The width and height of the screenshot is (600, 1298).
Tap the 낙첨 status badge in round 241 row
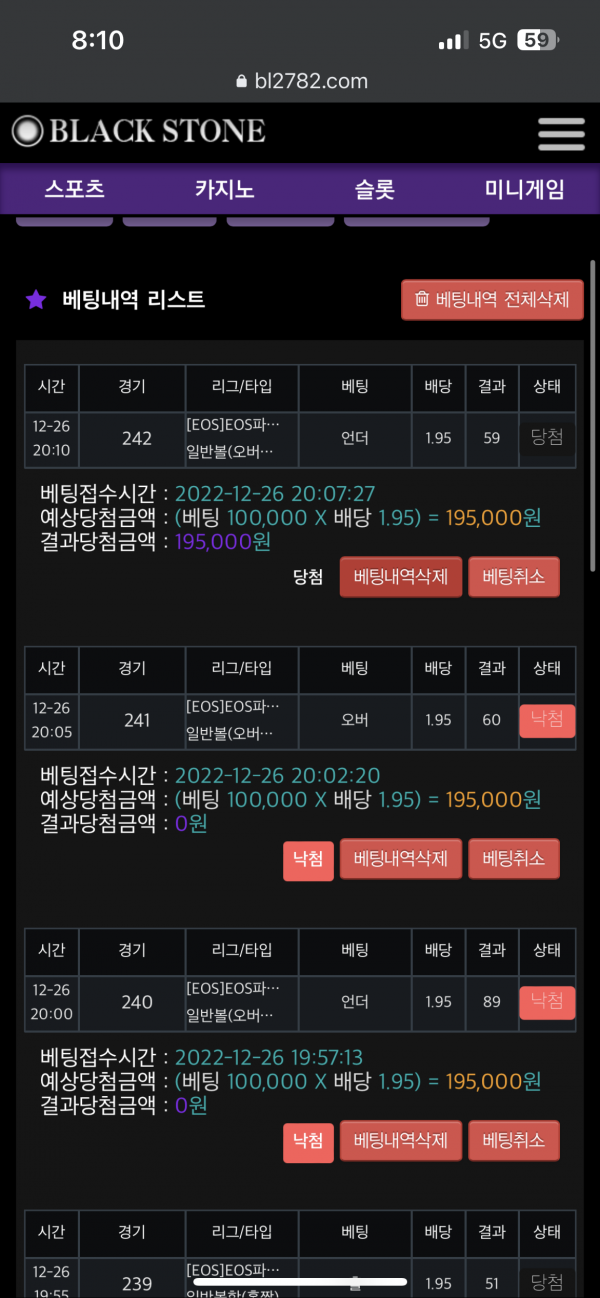[547, 720]
